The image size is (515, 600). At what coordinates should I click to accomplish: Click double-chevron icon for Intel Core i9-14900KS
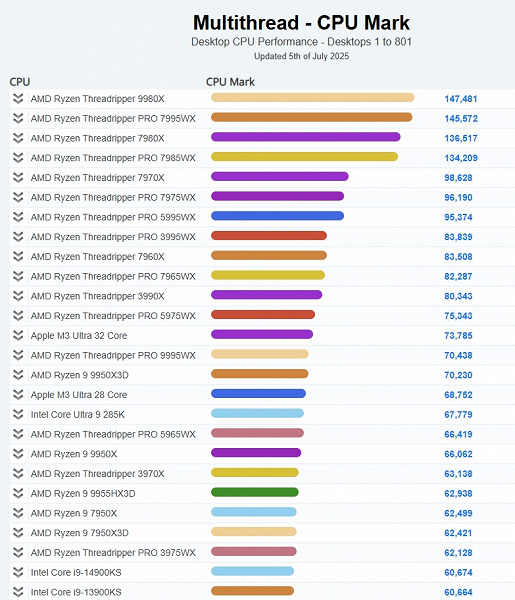tap(18, 572)
